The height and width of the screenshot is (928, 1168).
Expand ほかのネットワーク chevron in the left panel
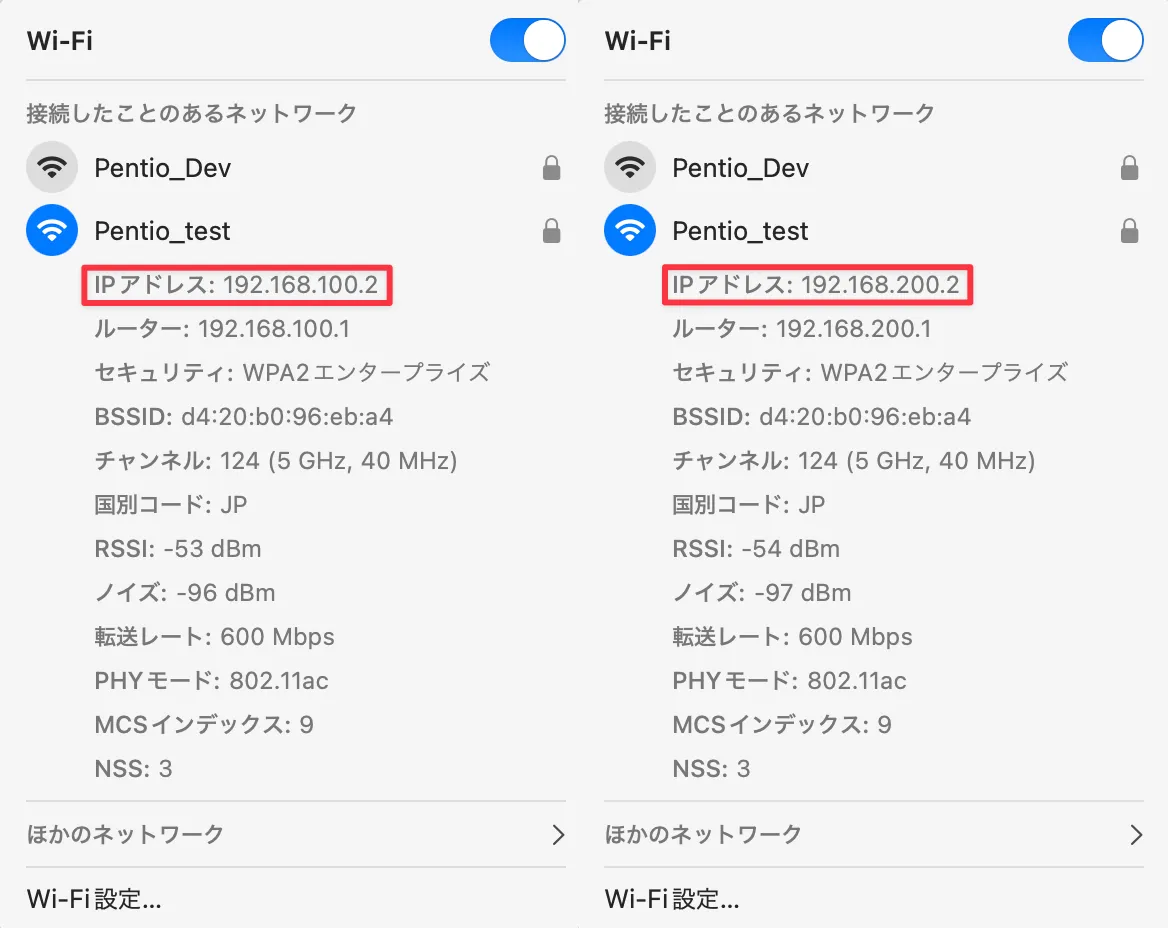558,834
